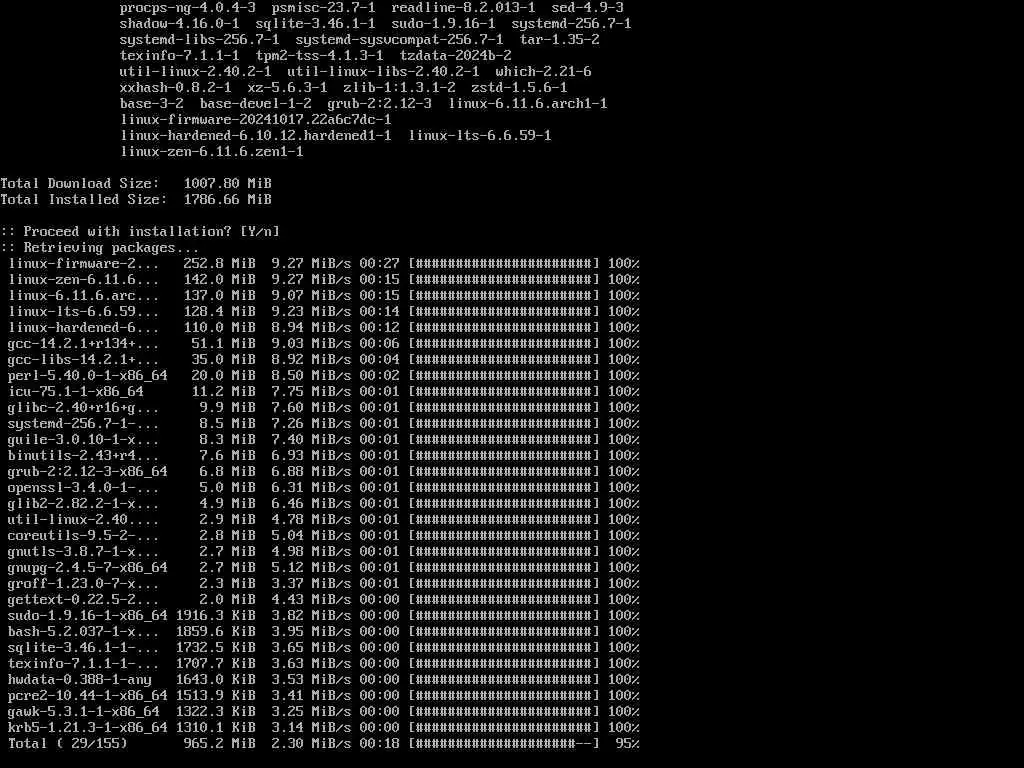Click the Total 29/155 progress bar
This screenshot has width=1024, height=768.
point(504,743)
